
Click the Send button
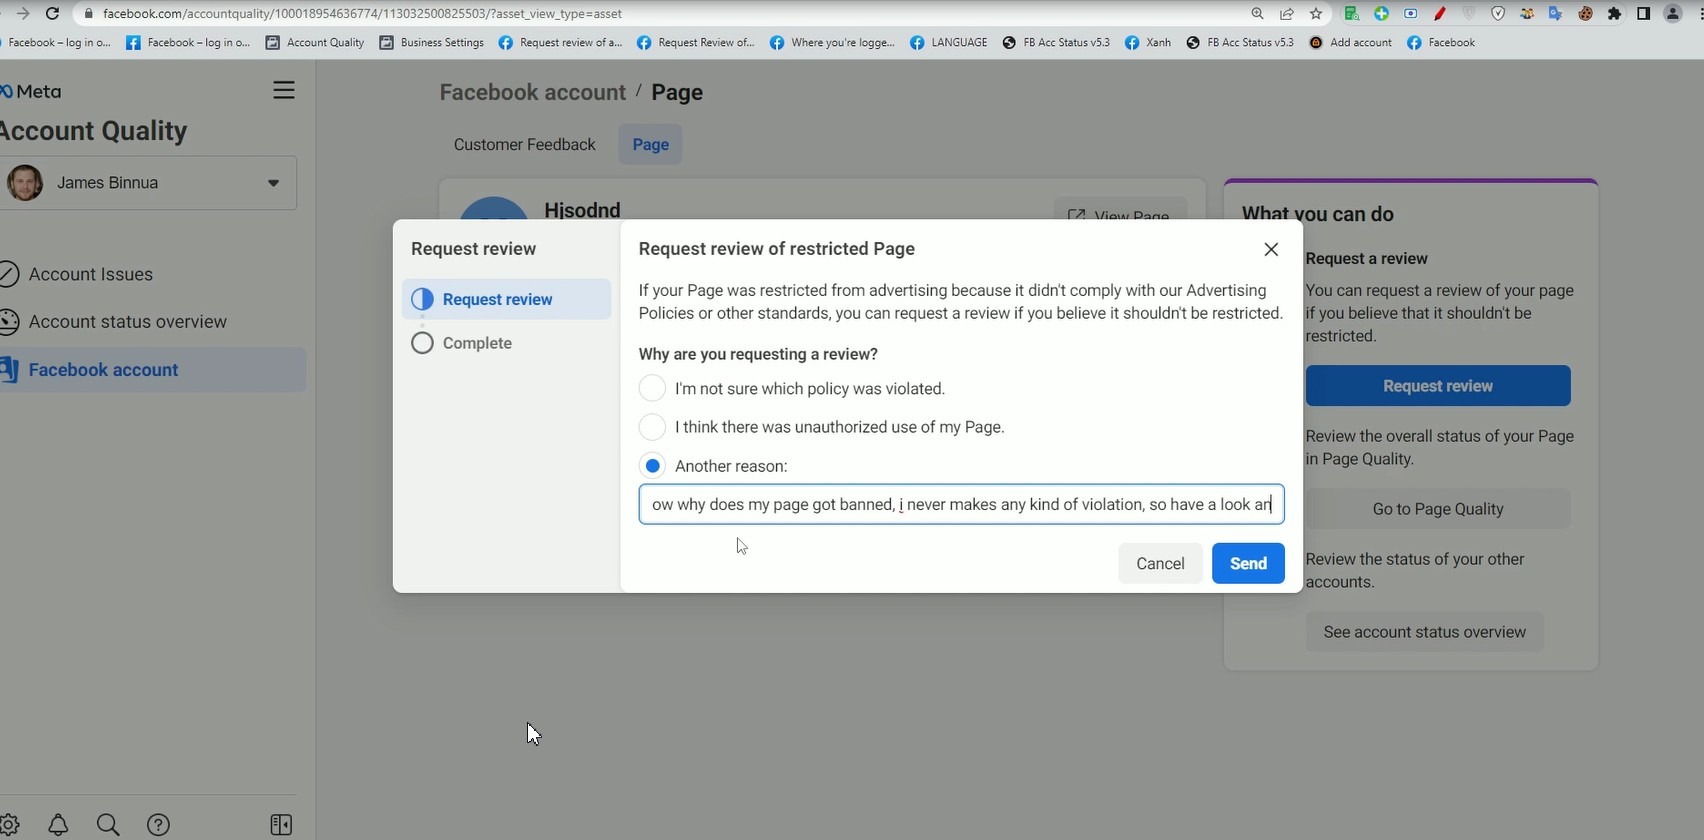point(1248,563)
